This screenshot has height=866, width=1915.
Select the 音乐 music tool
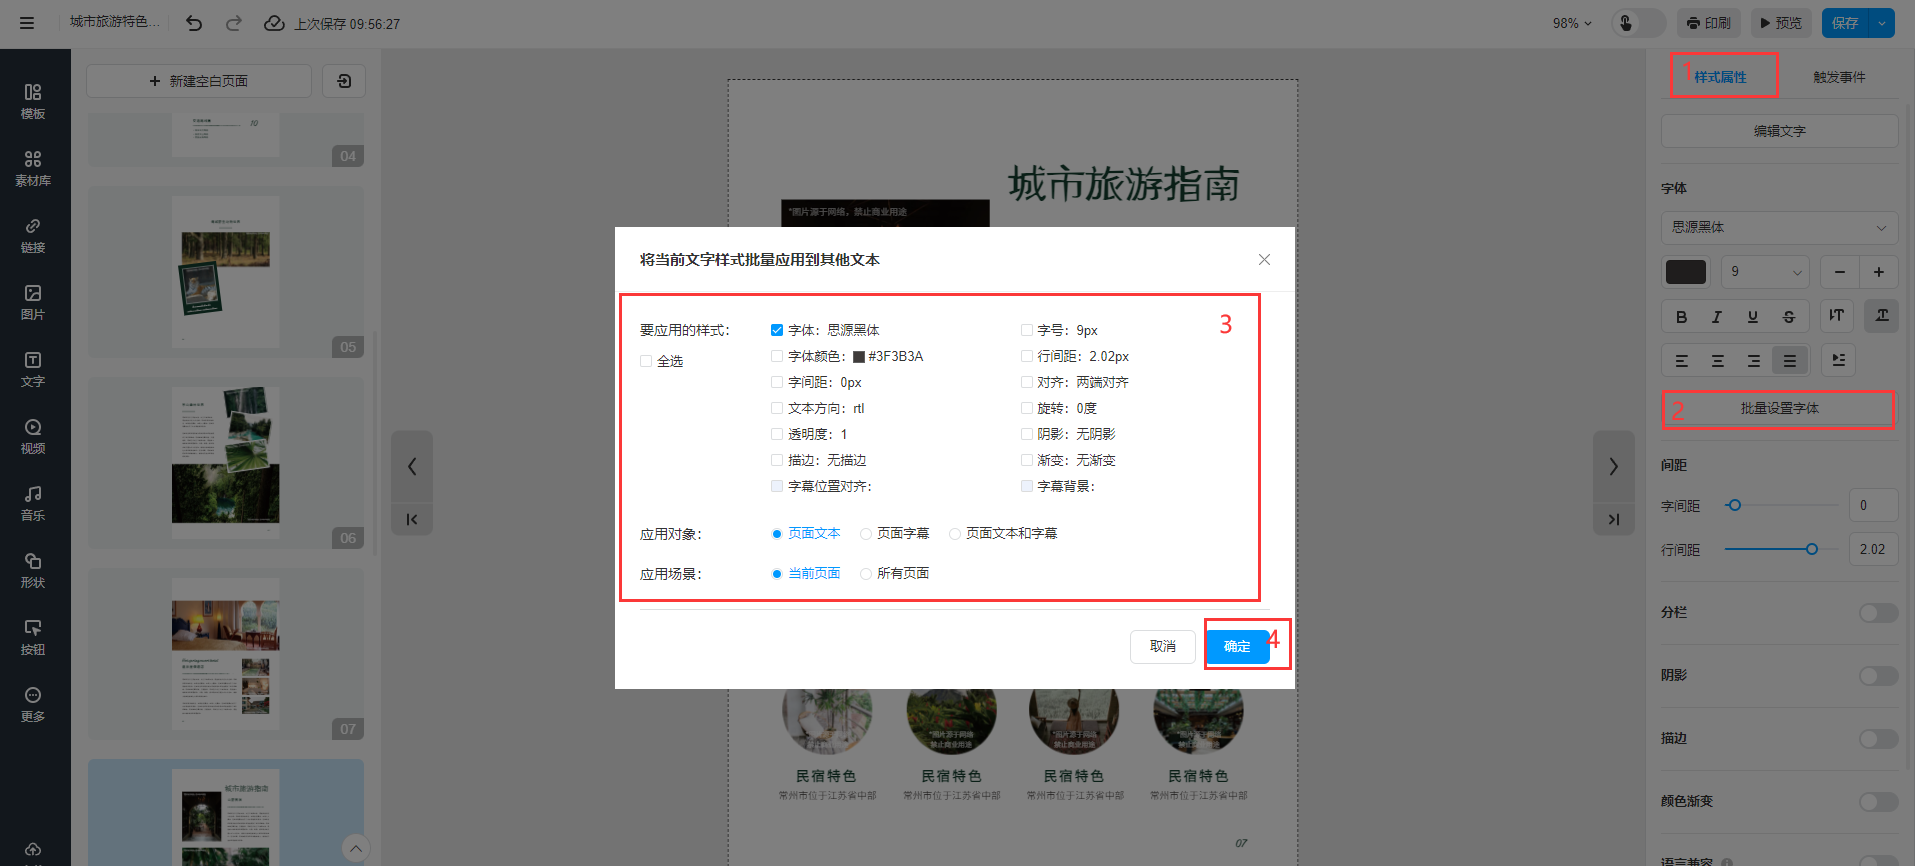[x=33, y=503]
